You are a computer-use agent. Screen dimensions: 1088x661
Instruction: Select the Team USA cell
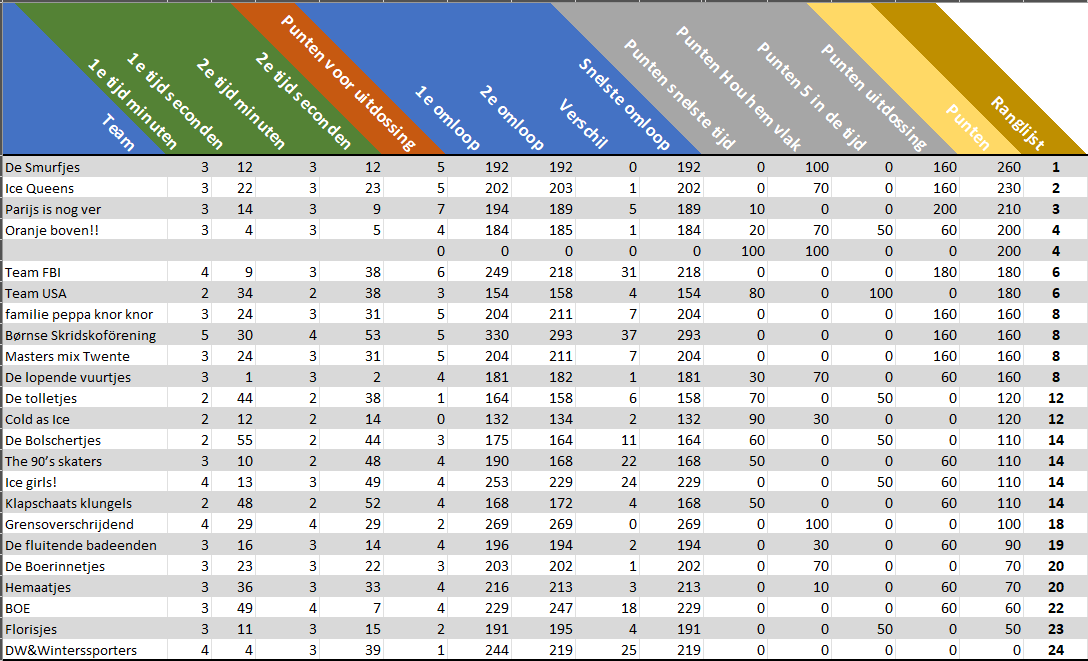36,293
